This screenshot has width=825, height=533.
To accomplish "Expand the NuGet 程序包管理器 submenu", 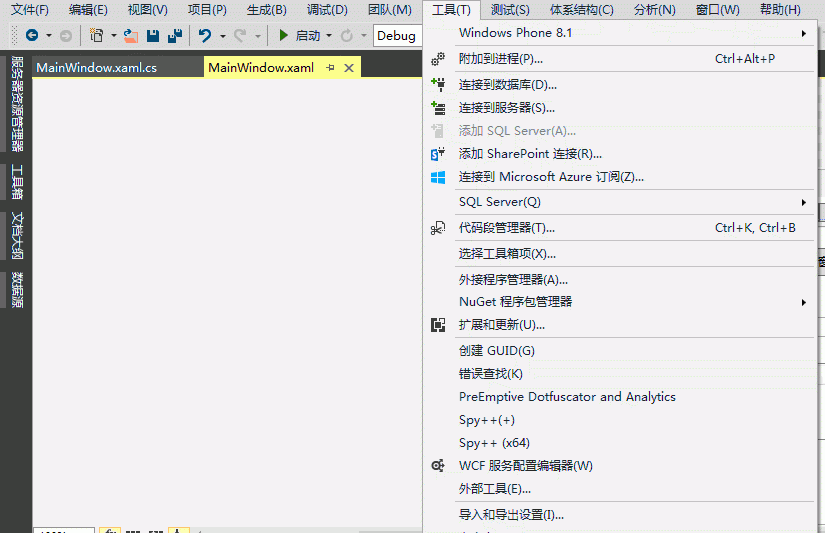I will (803, 302).
